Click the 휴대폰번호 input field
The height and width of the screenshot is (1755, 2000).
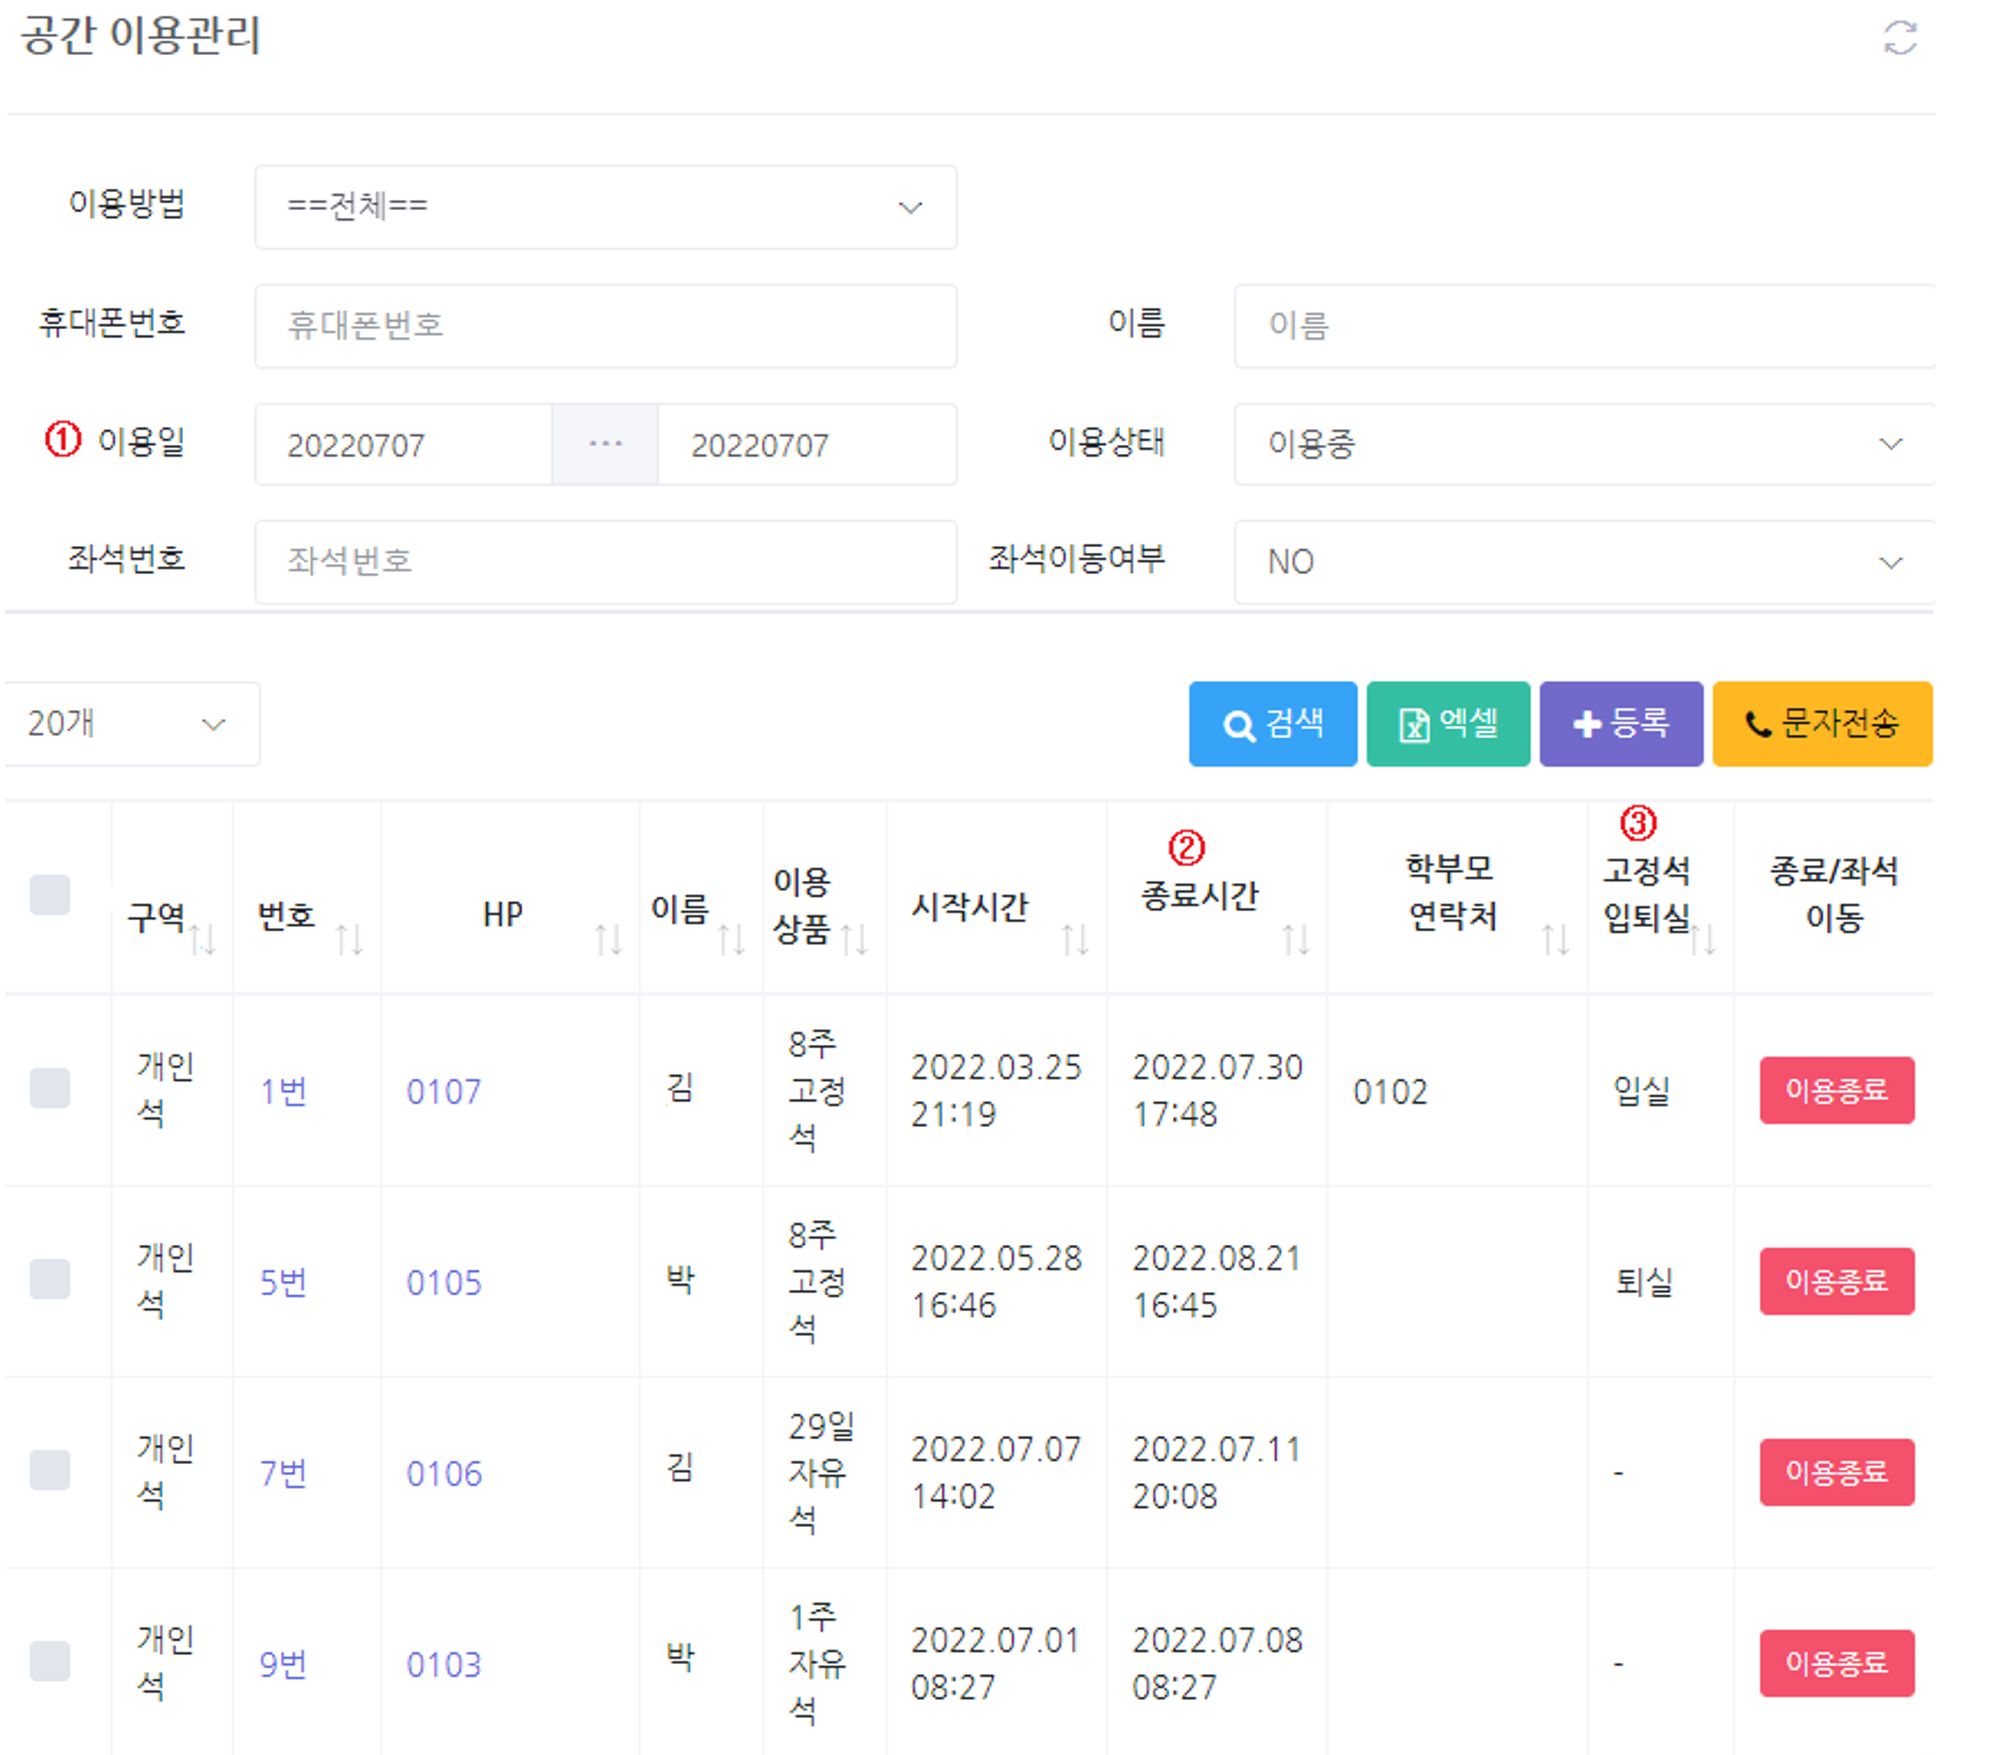[605, 326]
